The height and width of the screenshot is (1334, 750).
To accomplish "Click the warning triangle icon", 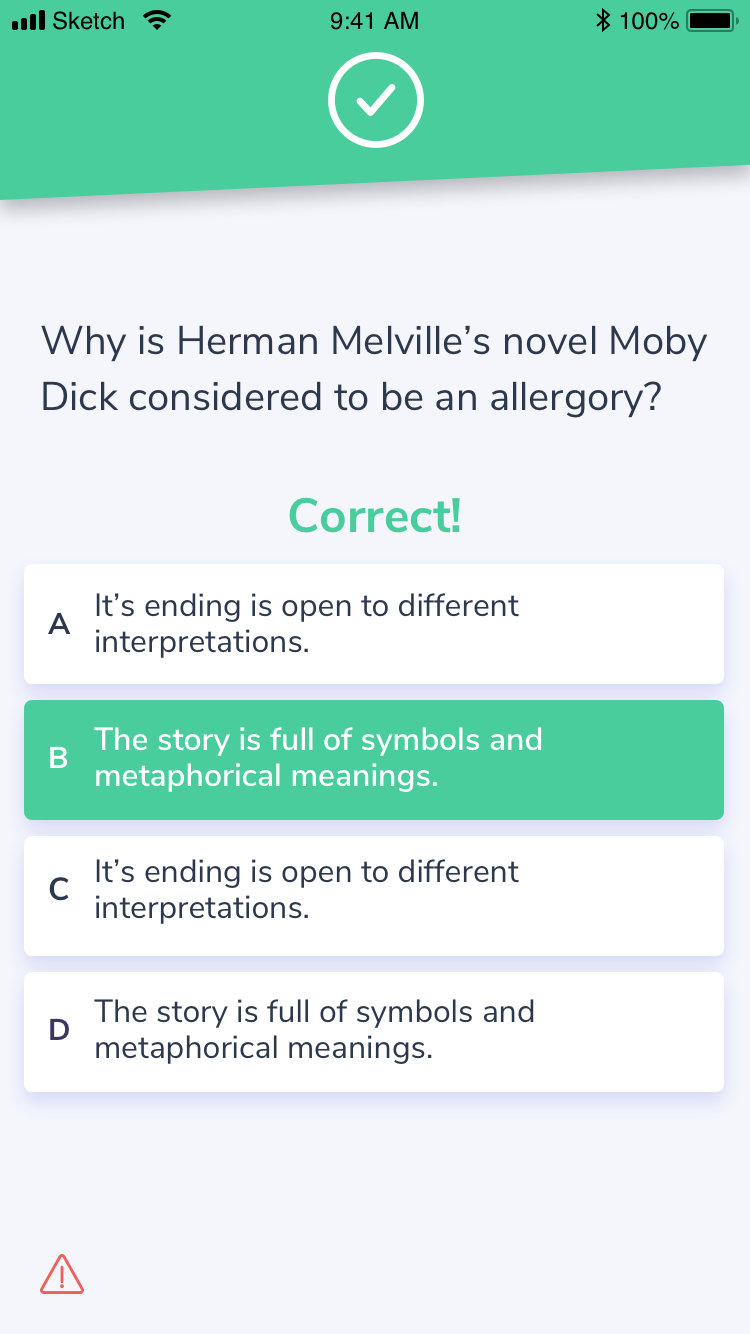I will click(x=63, y=1274).
